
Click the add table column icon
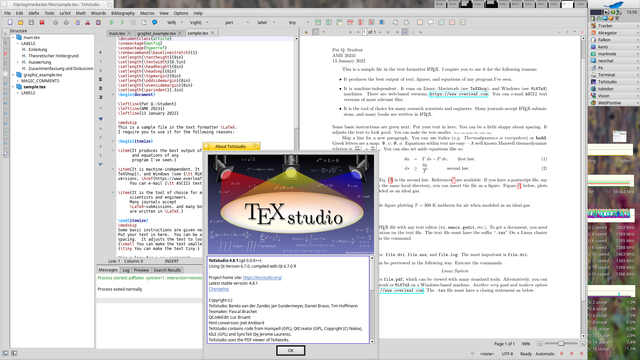pyautogui.click(x=329, y=22)
